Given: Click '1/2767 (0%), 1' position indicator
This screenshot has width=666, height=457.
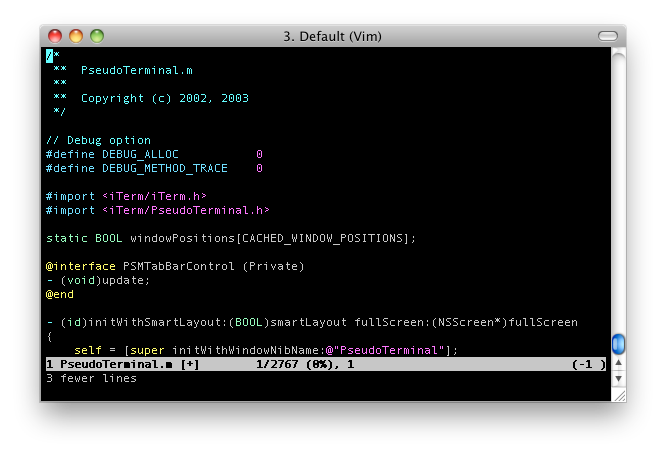Looking at the screenshot, I should pyautogui.click(x=305, y=364).
